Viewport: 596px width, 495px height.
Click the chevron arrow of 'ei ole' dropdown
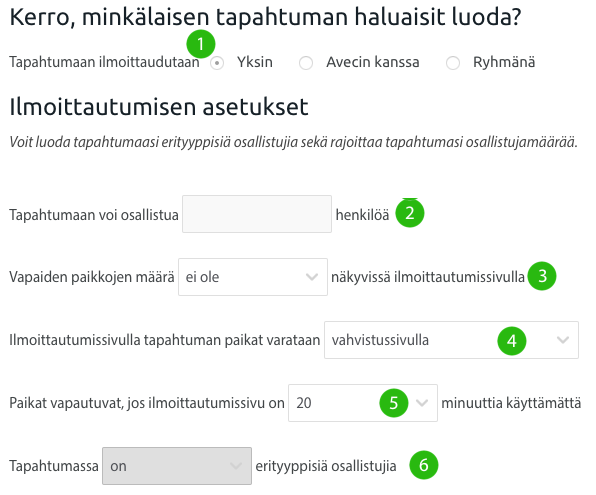click(x=312, y=277)
